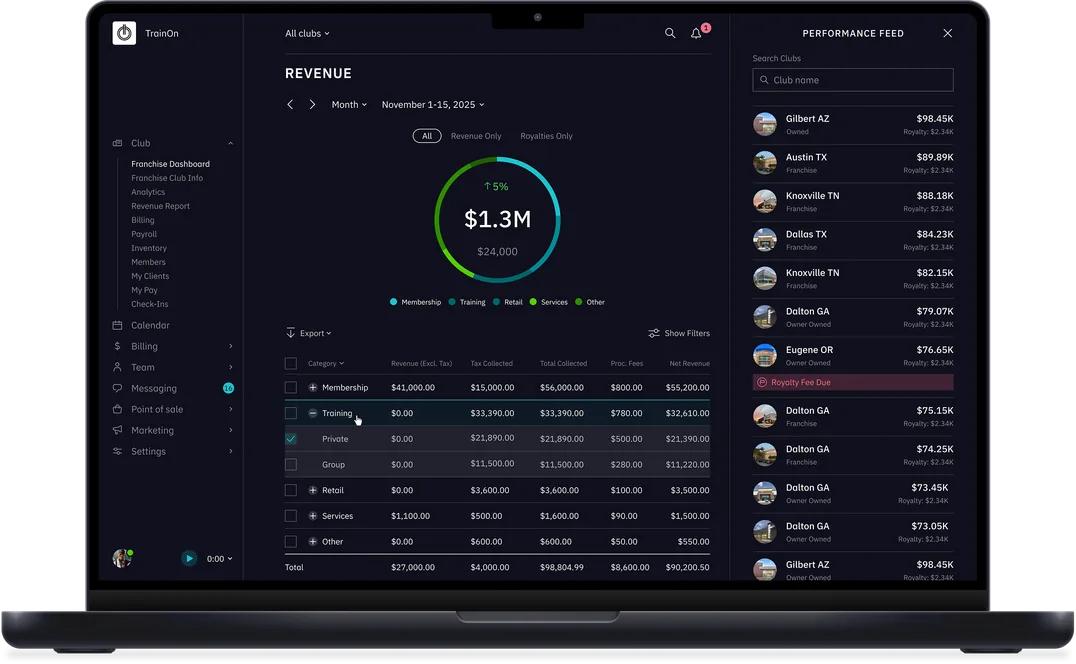Uncheck the Private row checkbox

point(291,439)
